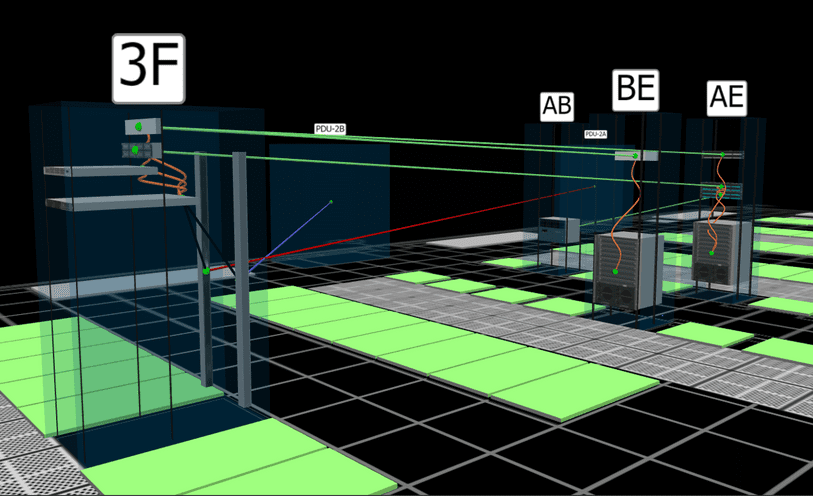Click the PDU-2B label
The image size is (813, 496).
click(x=330, y=129)
